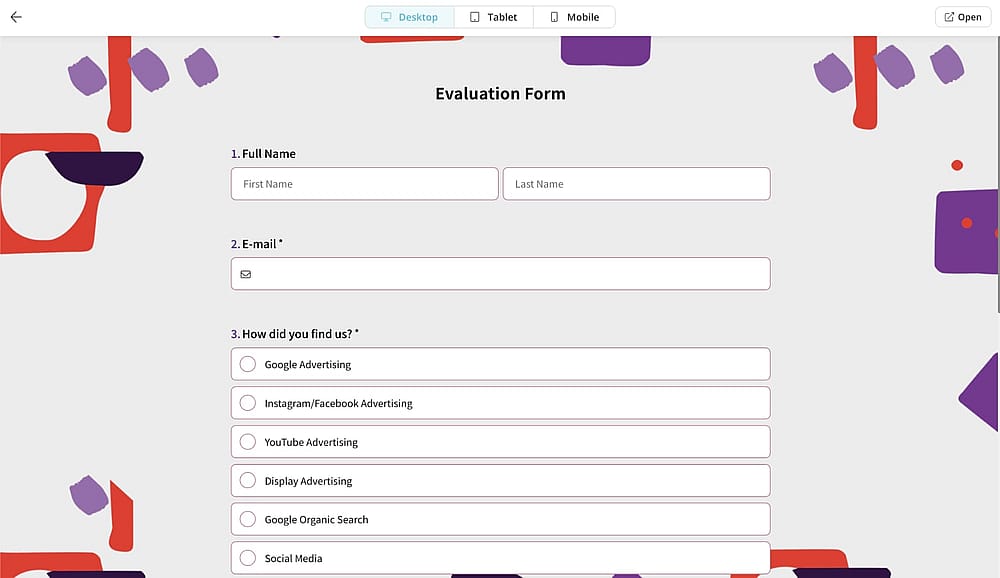
Task: Click the tablet device icon
Action: point(474,17)
